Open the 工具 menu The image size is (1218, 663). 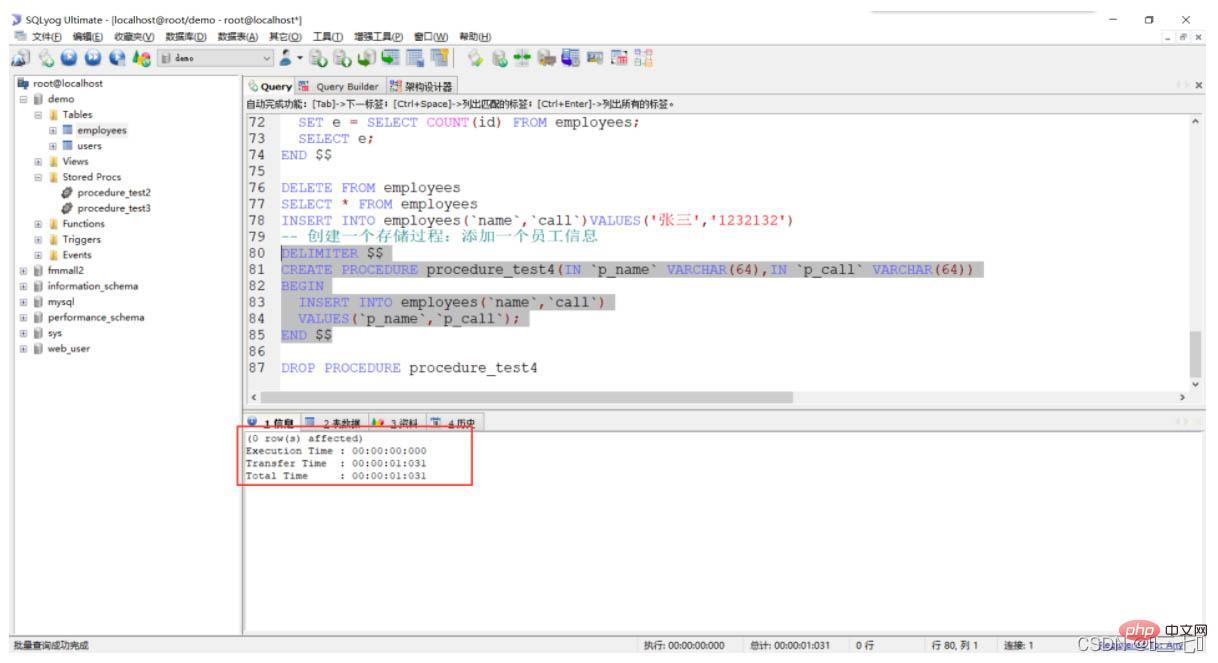pyautogui.click(x=327, y=37)
